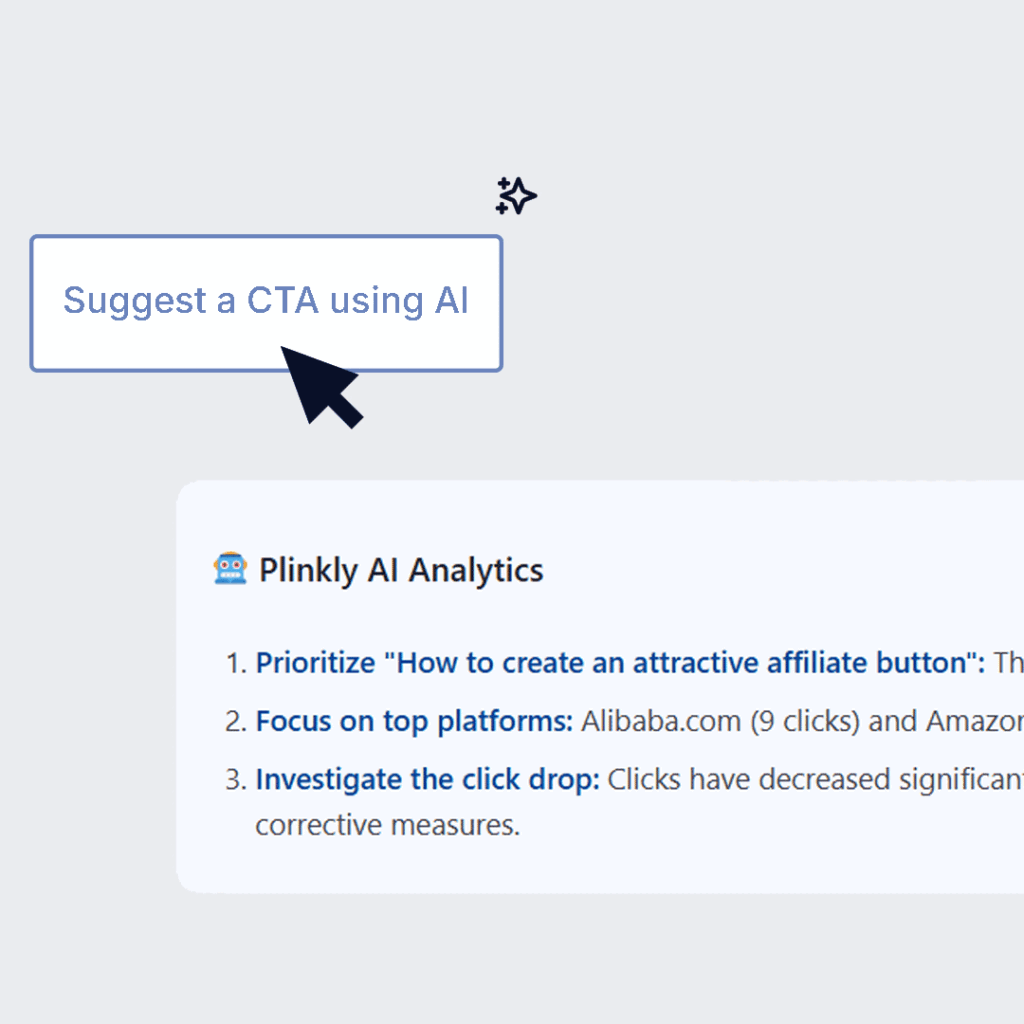The width and height of the screenshot is (1024, 1024).
Task: Click the corrective measures text line
Action: tap(388, 827)
